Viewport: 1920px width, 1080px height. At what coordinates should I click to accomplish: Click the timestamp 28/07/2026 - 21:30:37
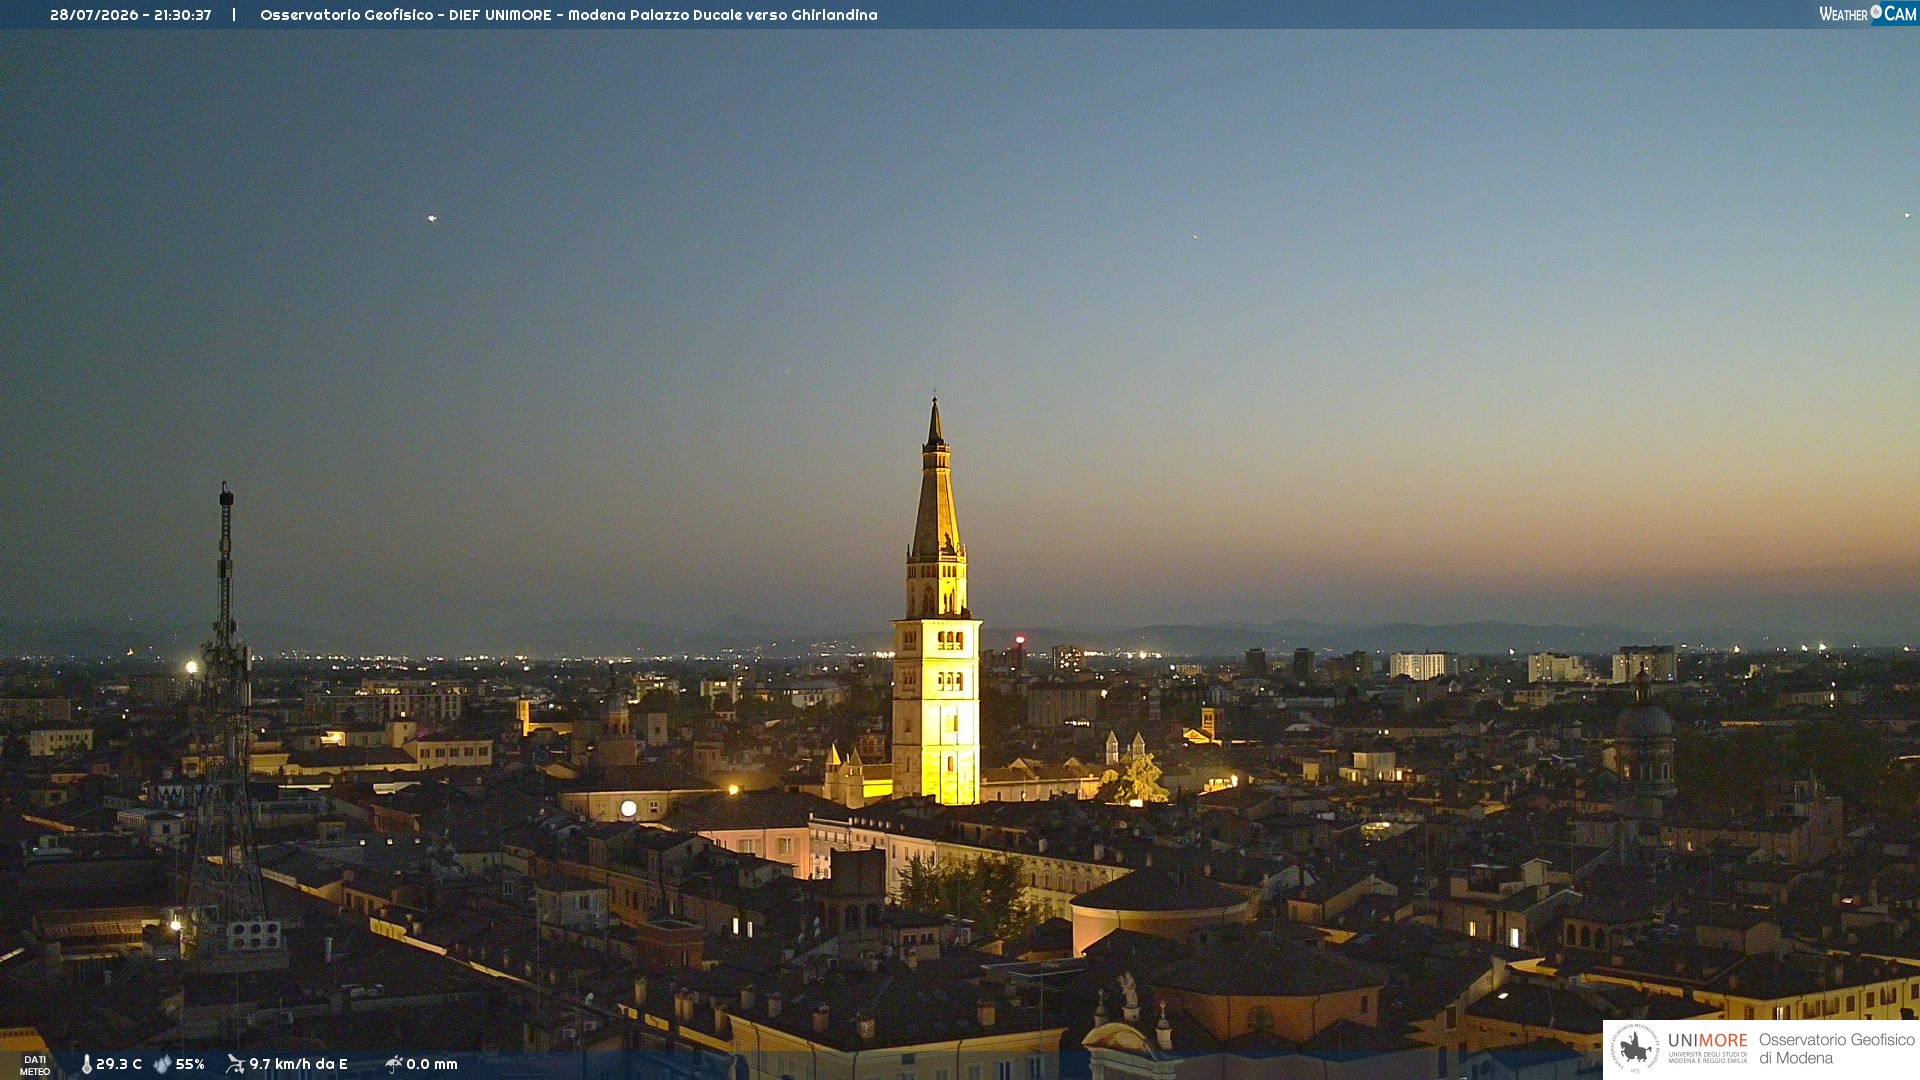130,15
